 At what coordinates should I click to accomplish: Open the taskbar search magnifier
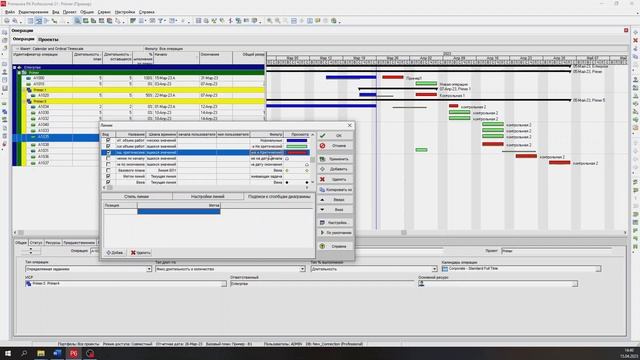pyautogui.click(x=24, y=353)
